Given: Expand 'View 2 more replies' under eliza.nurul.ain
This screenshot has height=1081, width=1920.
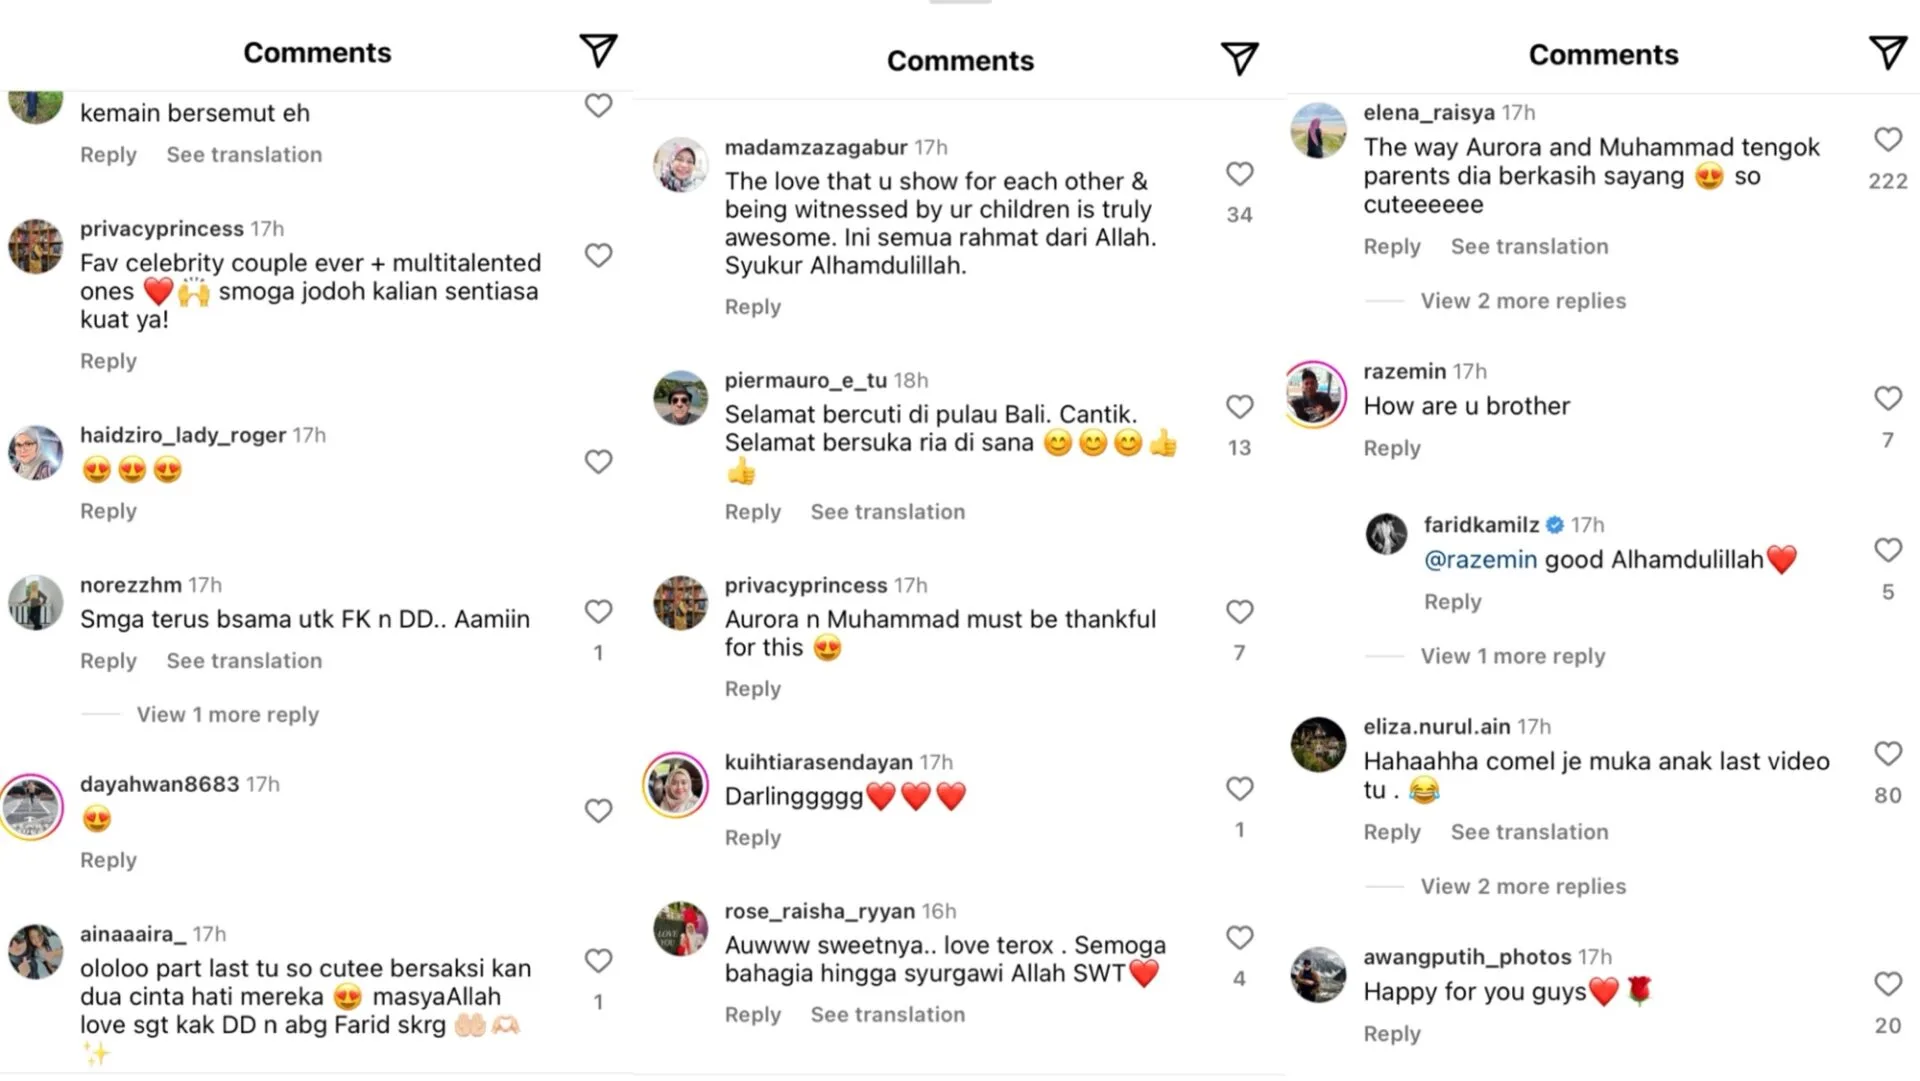Looking at the screenshot, I should [x=1523, y=887].
